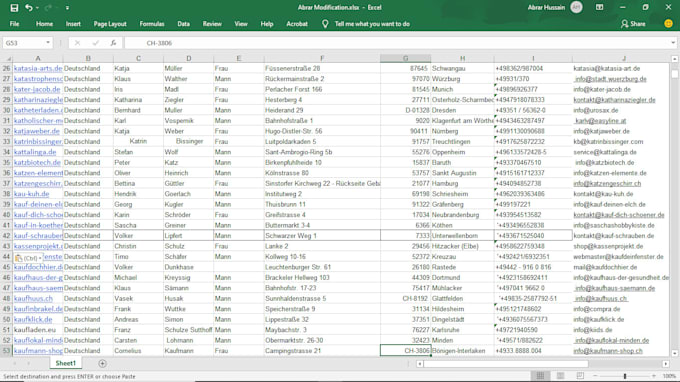This screenshot has height=382, width=680.
Task: Switch to Page Break Preview icon
Action: click(580, 376)
